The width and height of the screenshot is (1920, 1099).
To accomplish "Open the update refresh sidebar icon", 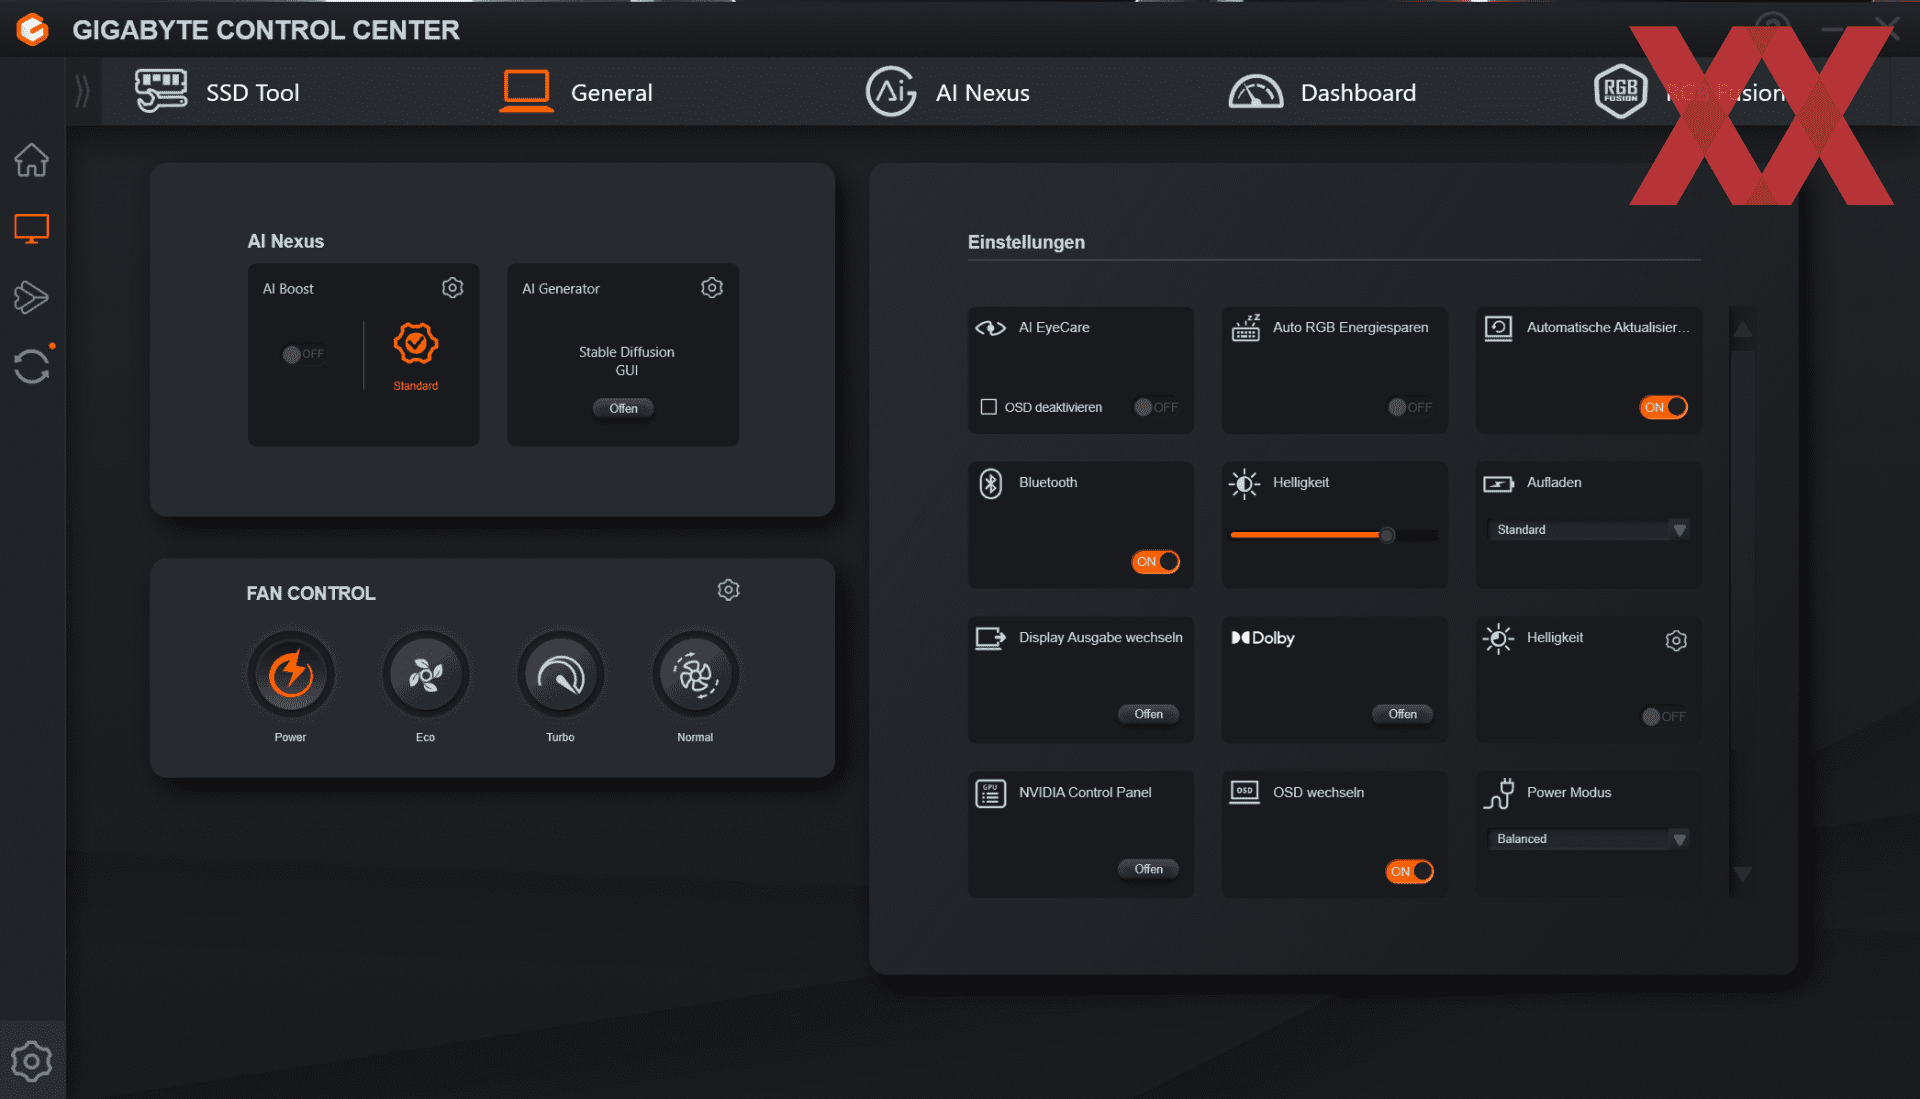I will click(32, 366).
